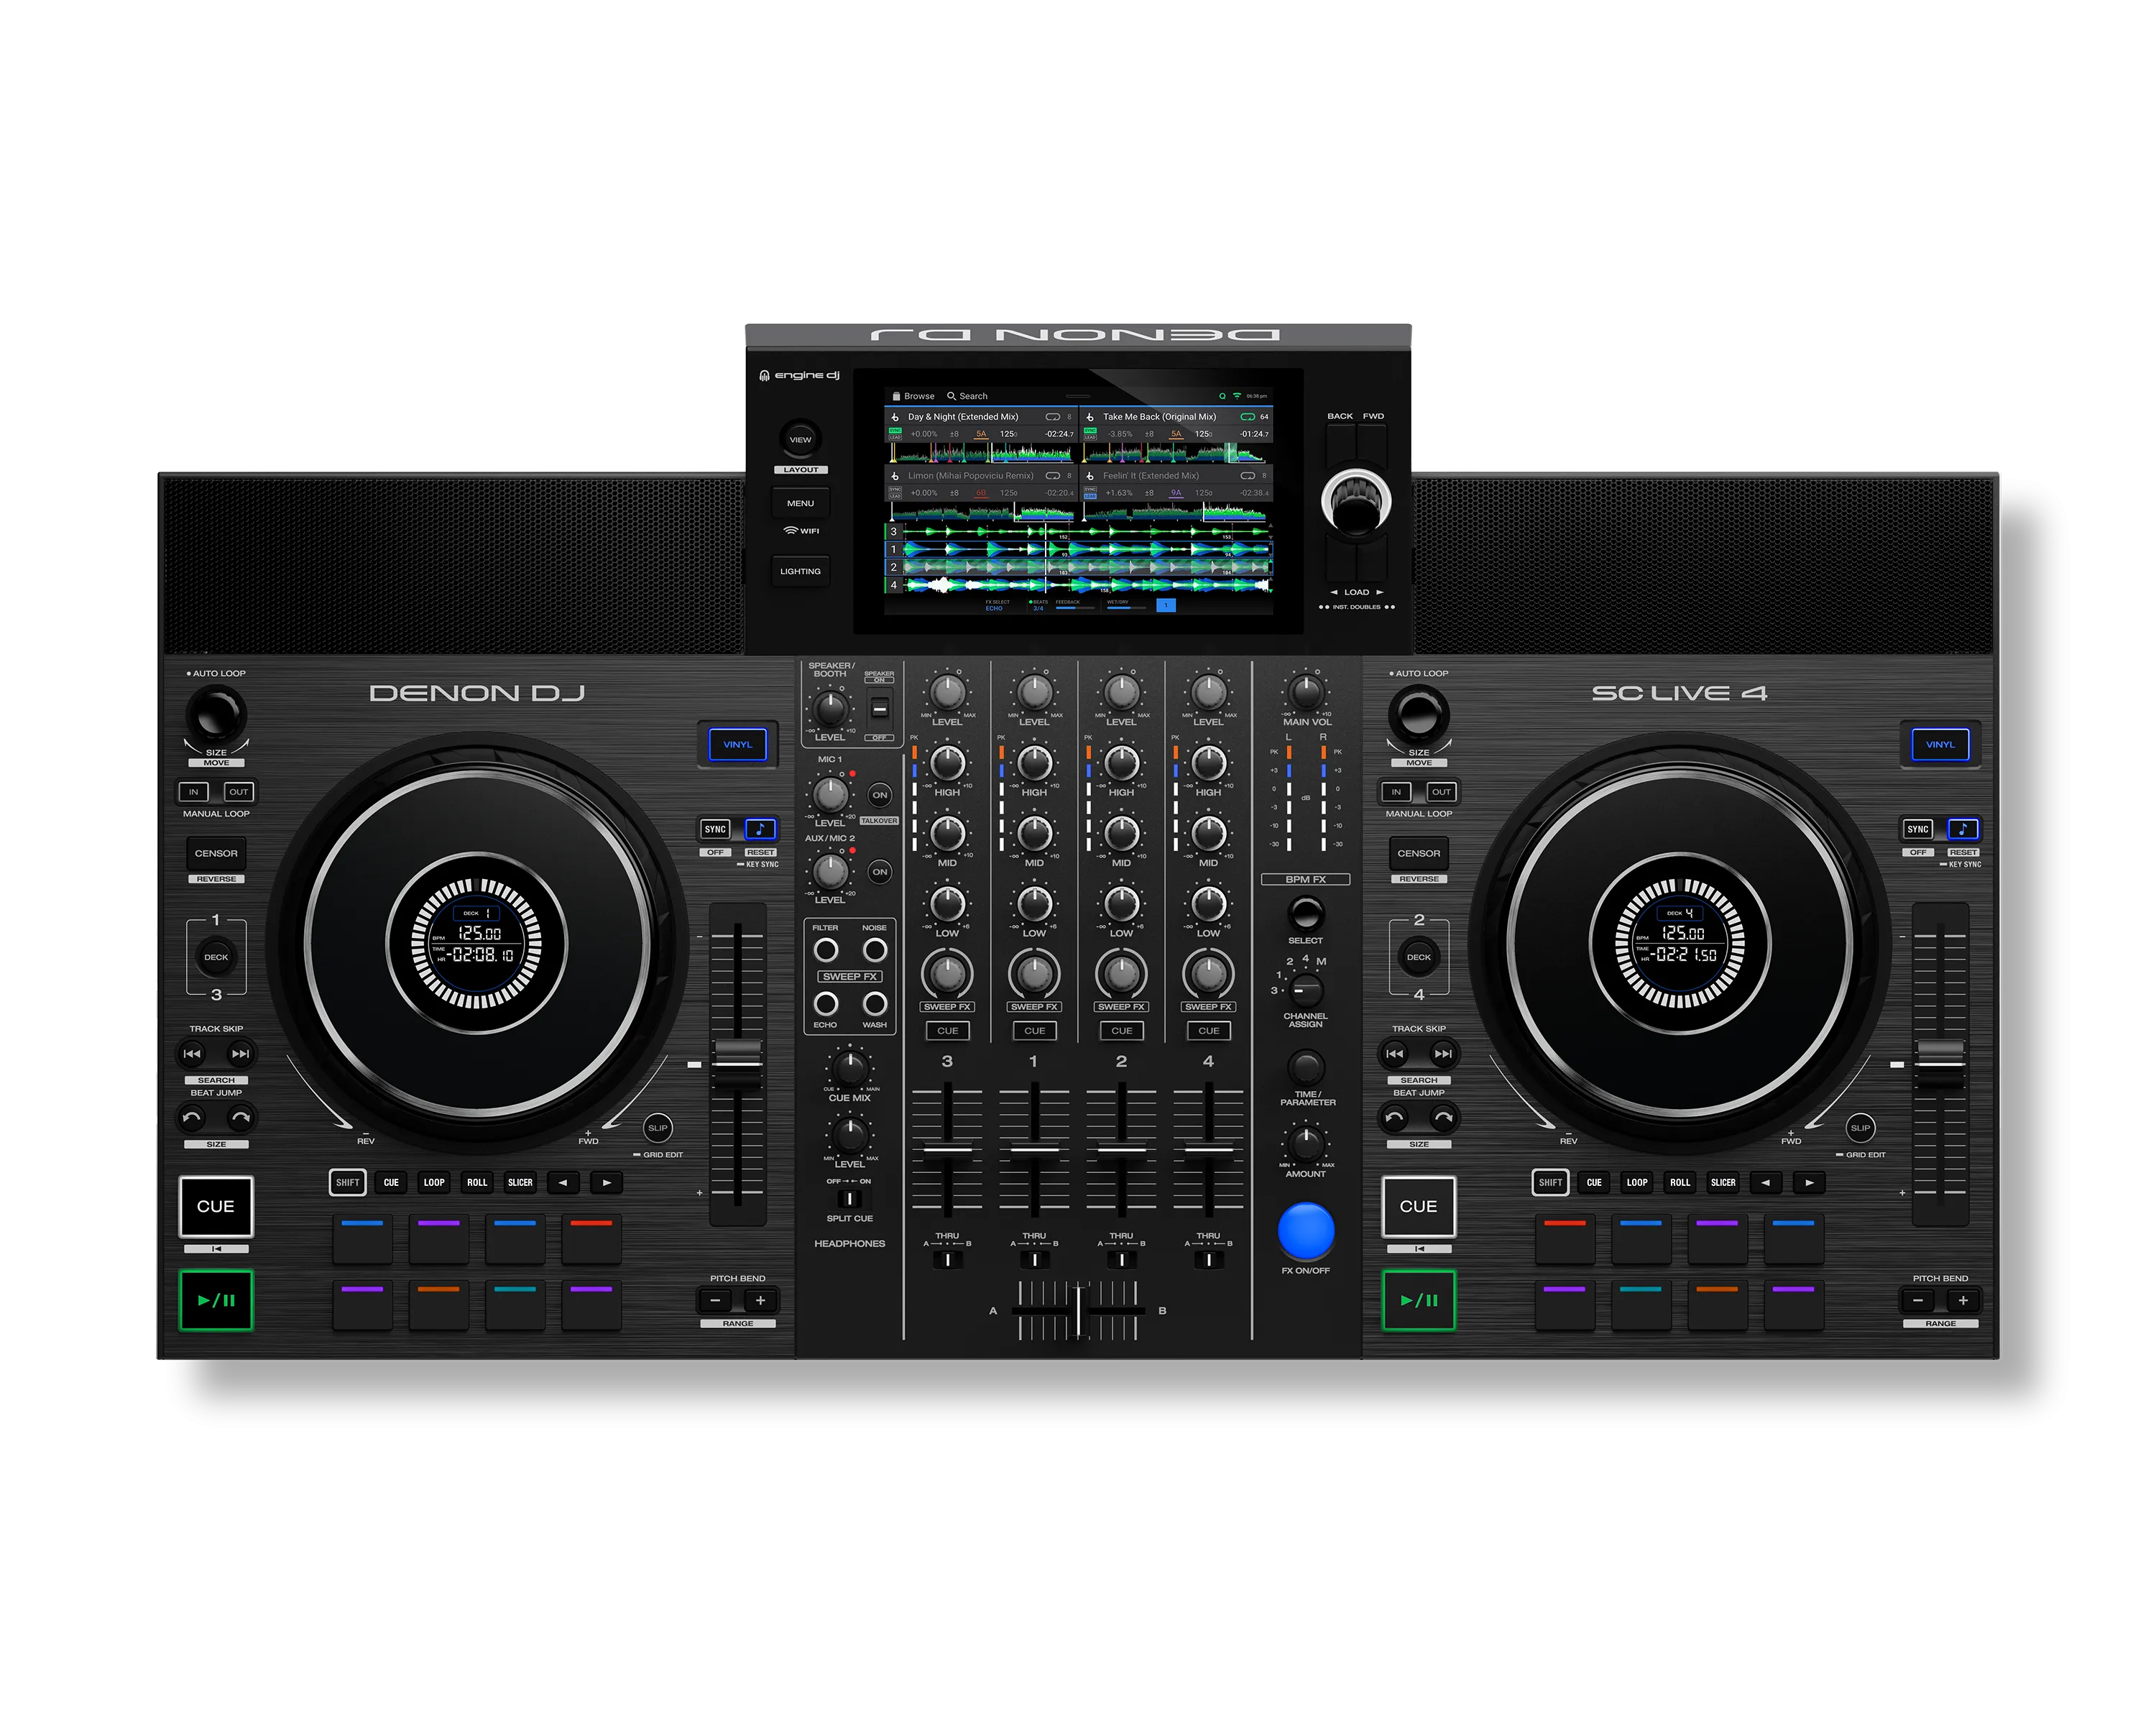Flip channel 4 crossfader THRU switch
The image size is (2156, 1725).
(x=1208, y=1260)
